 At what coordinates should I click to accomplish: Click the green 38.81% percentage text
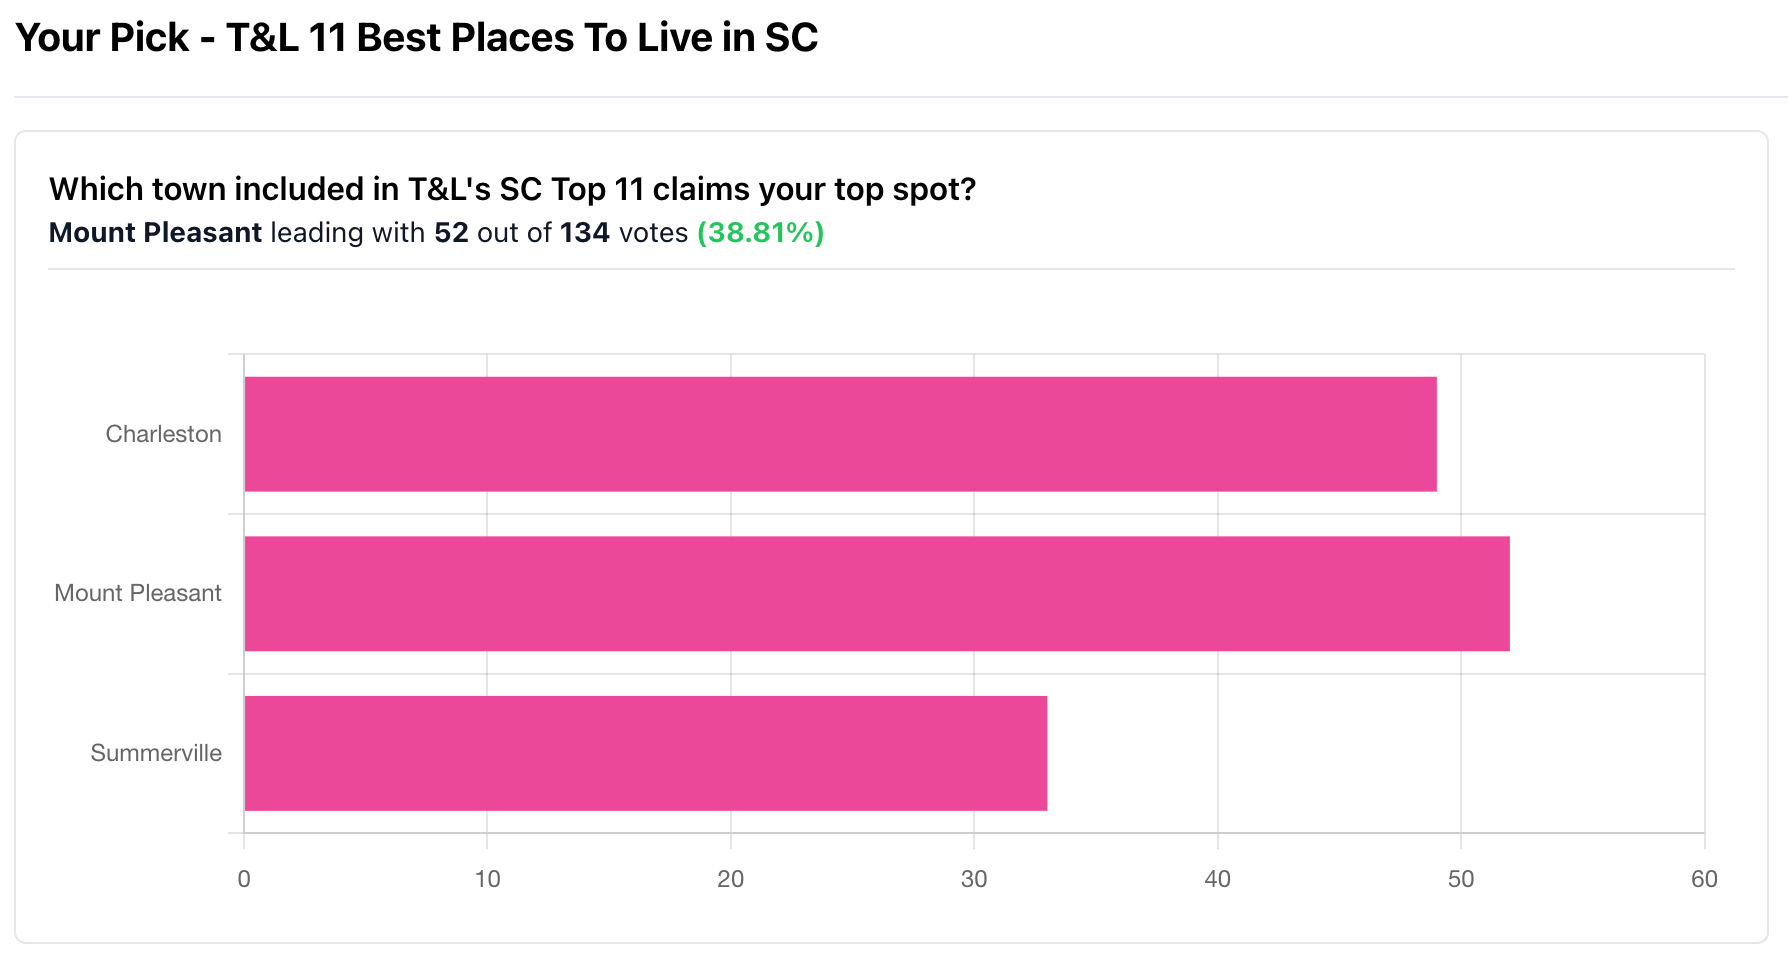tap(760, 233)
